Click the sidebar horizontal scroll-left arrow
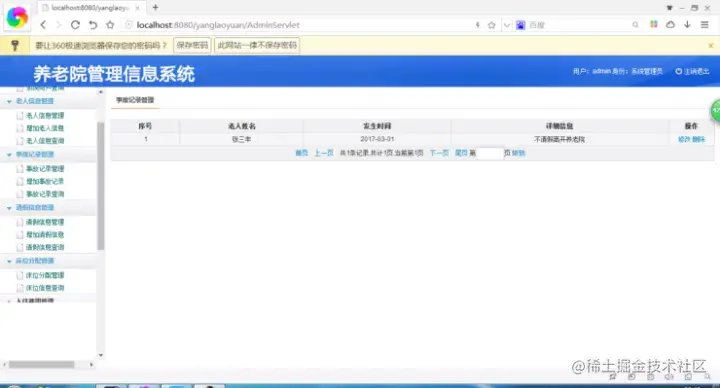Screen dimensions: 720x388 point(5,365)
